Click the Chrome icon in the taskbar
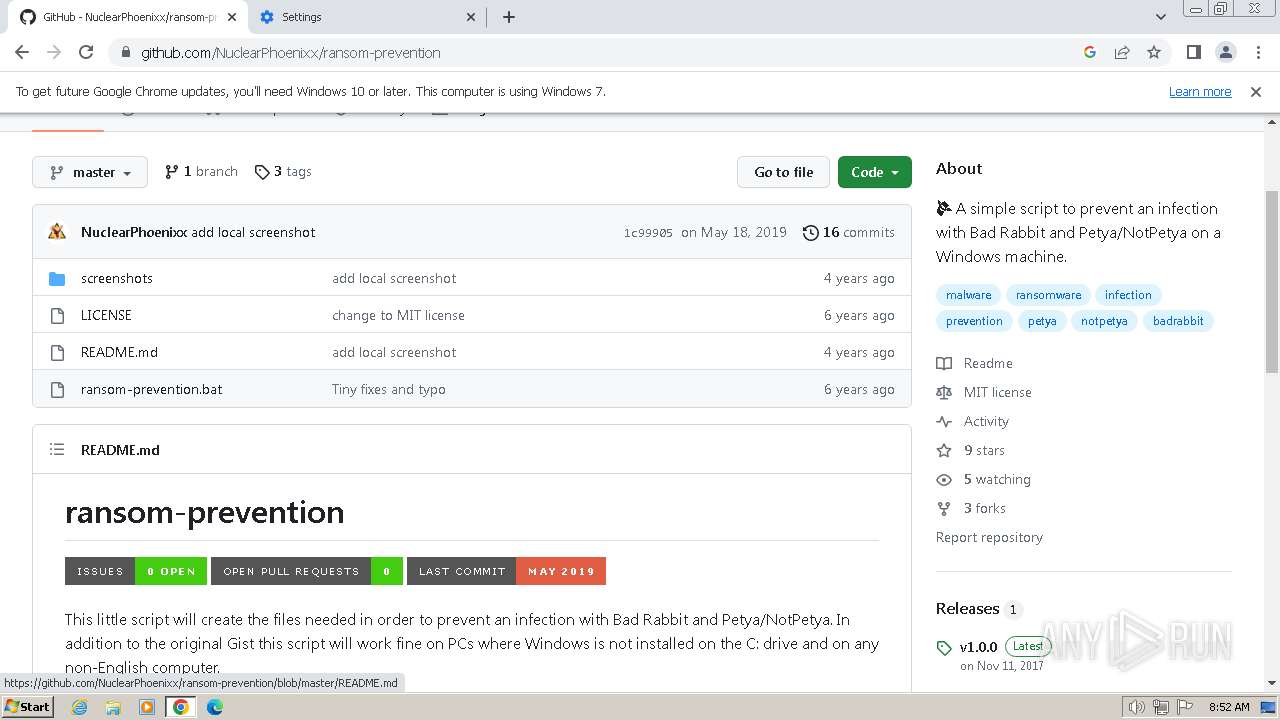This screenshot has width=1280, height=720. click(x=180, y=707)
